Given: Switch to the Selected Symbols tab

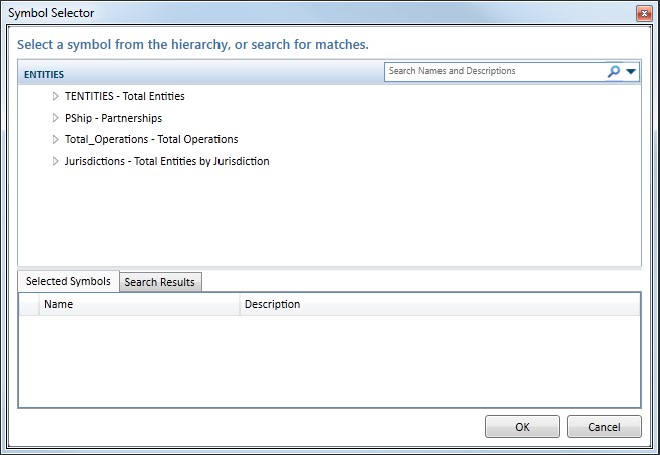Looking at the screenshot, I should (x=68, y=281).
